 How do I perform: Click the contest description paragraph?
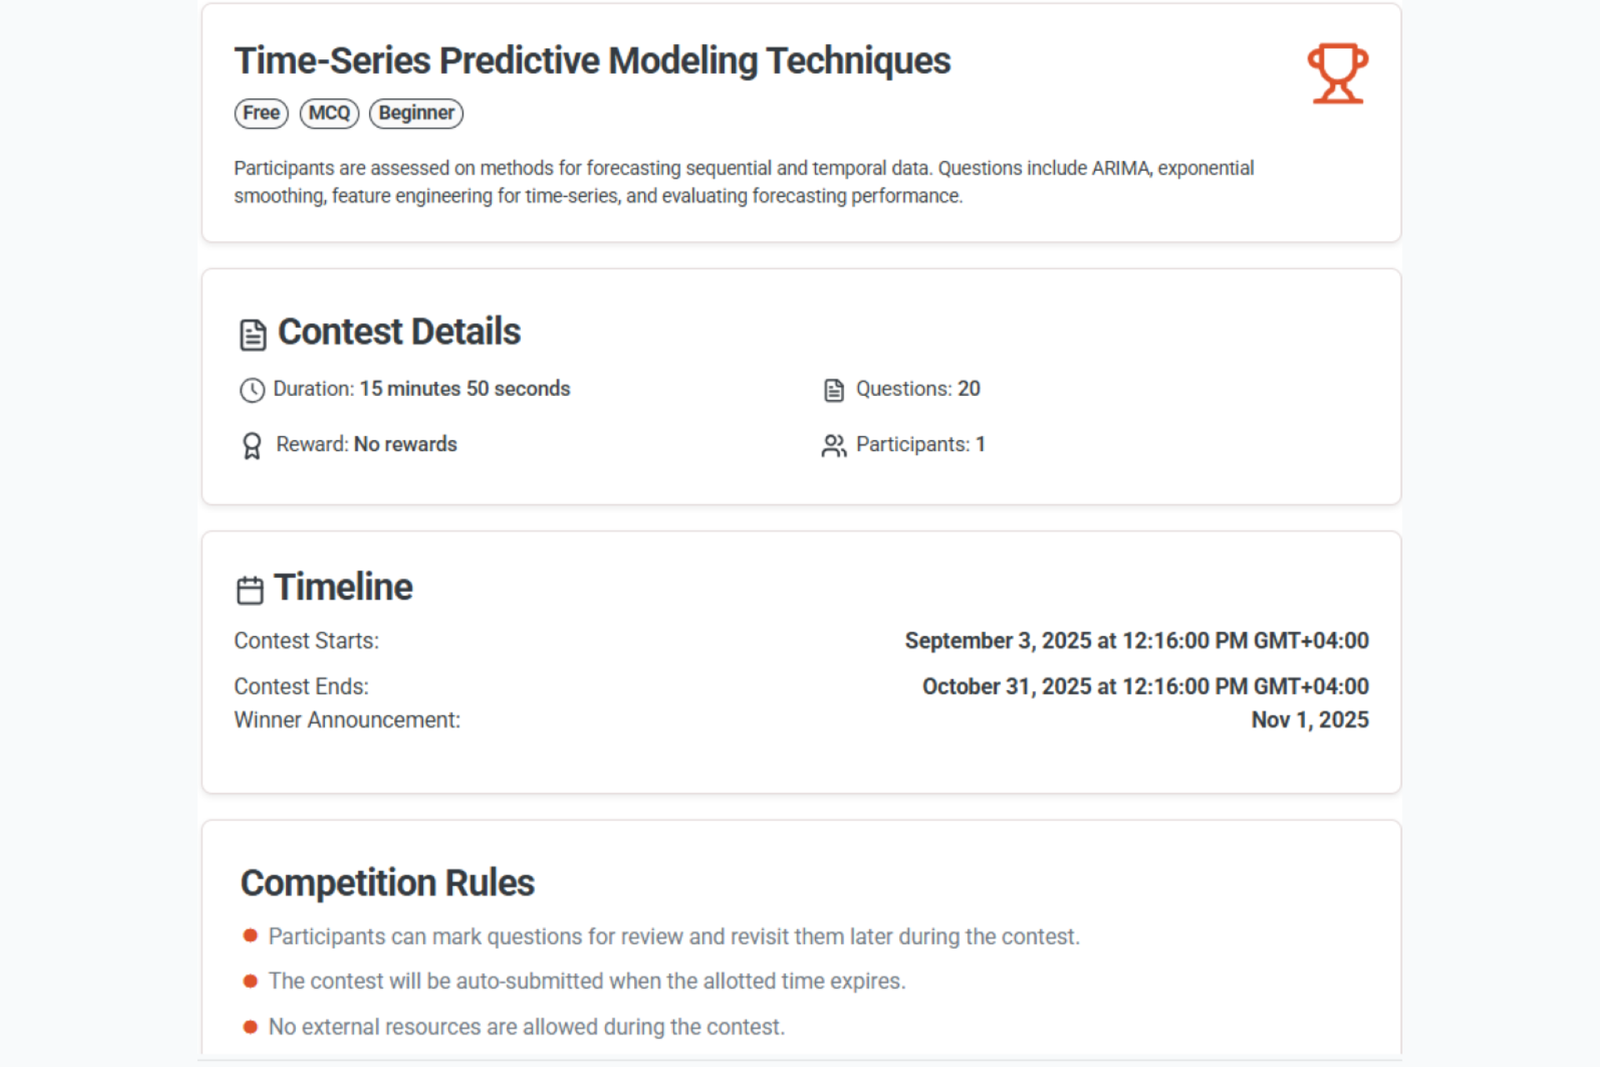click(x=744, y=182)
